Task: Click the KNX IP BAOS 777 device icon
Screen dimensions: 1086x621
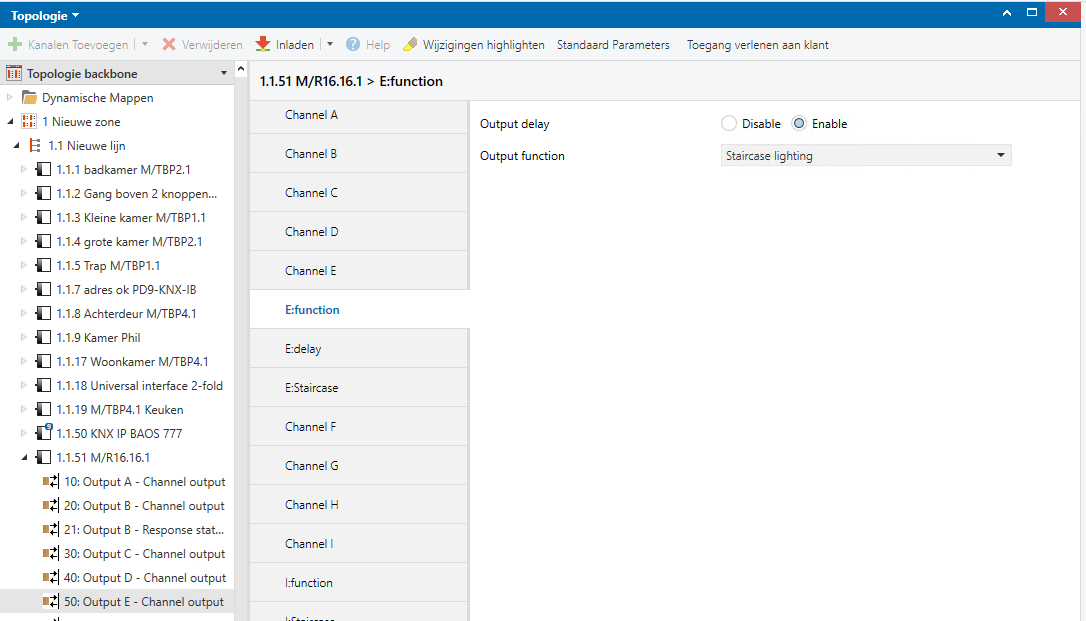Action: tap(43, 433)
